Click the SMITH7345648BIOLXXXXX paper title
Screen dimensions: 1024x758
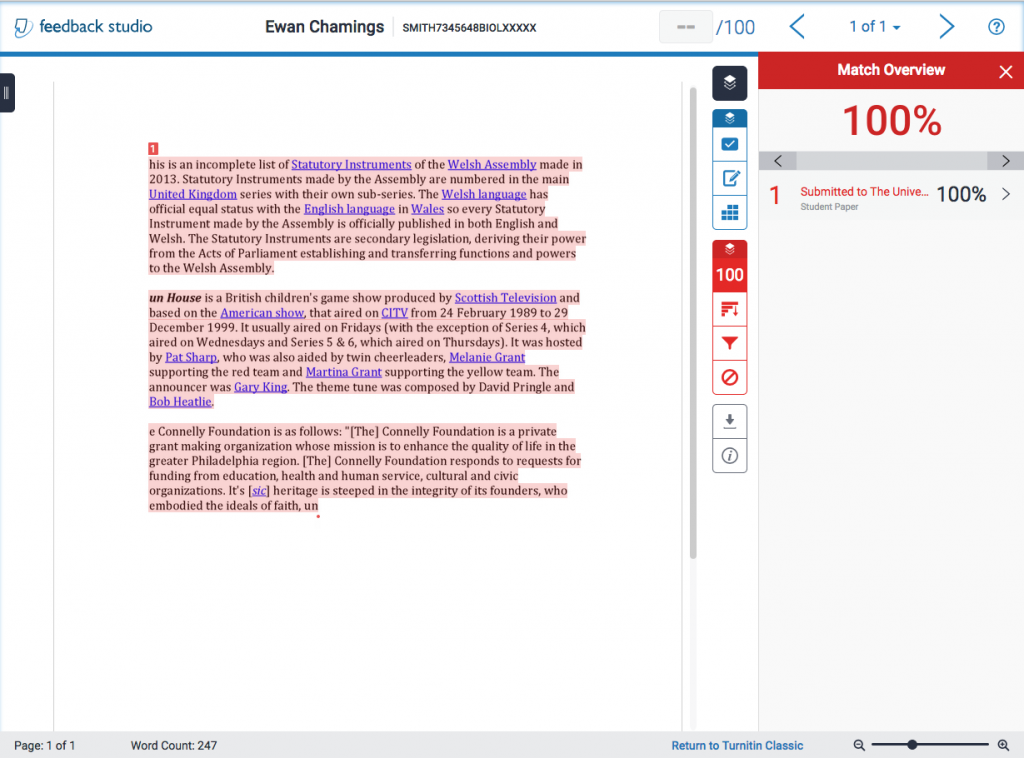469,28
